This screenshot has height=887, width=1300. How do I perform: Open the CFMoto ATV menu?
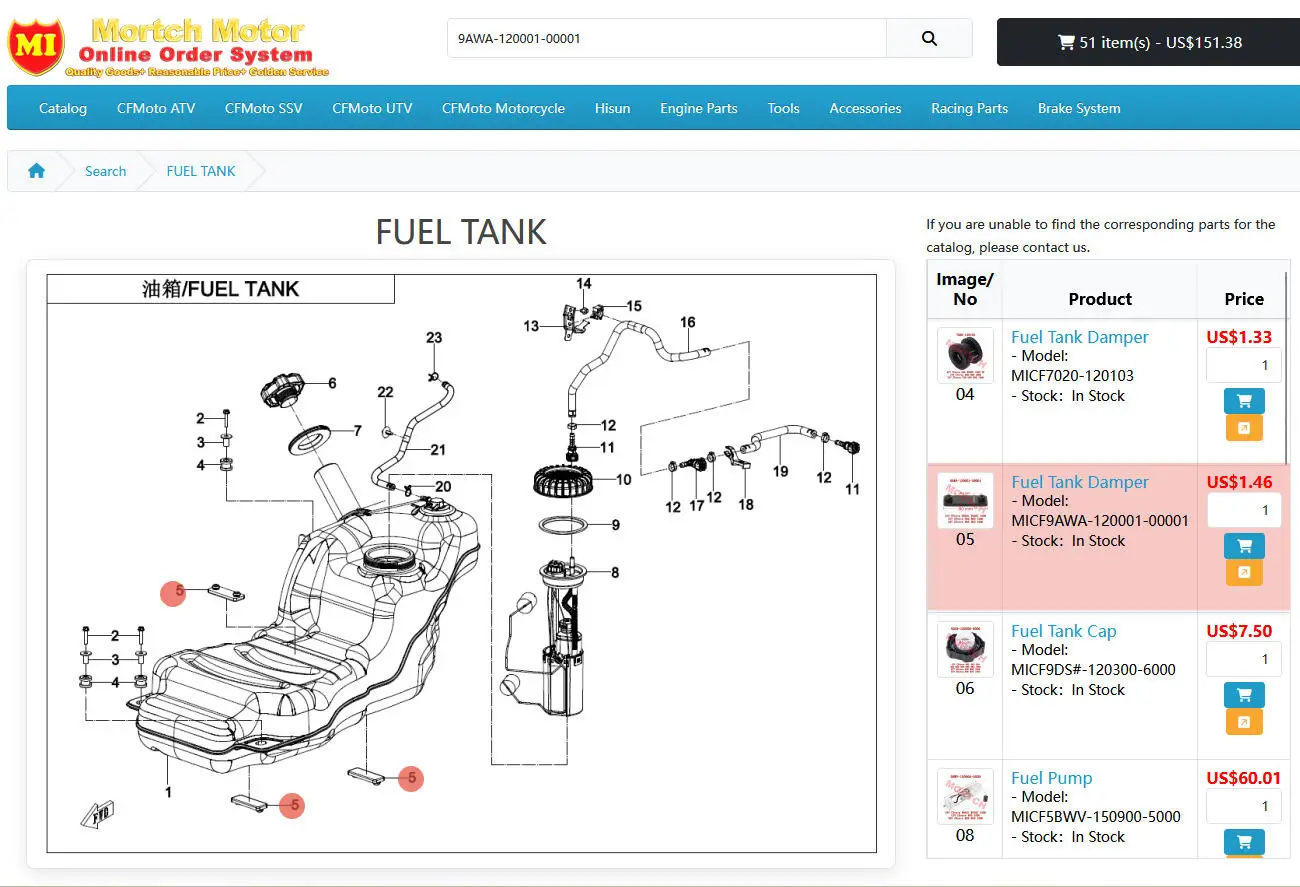(x=156, y=108)
